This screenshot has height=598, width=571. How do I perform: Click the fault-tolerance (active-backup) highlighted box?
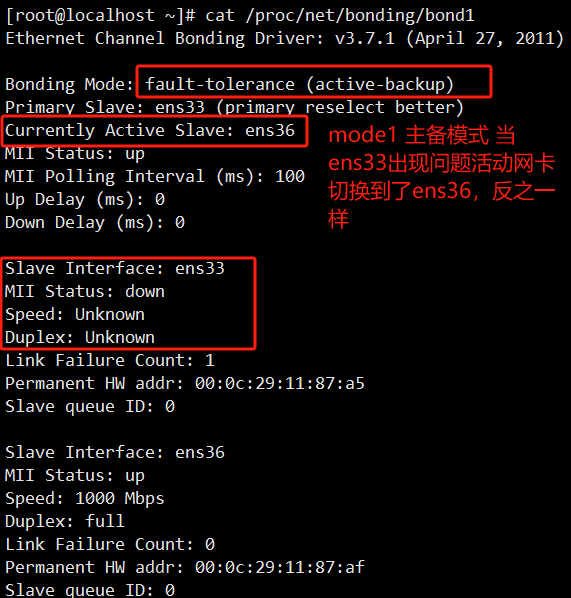(x=314, y=82)
